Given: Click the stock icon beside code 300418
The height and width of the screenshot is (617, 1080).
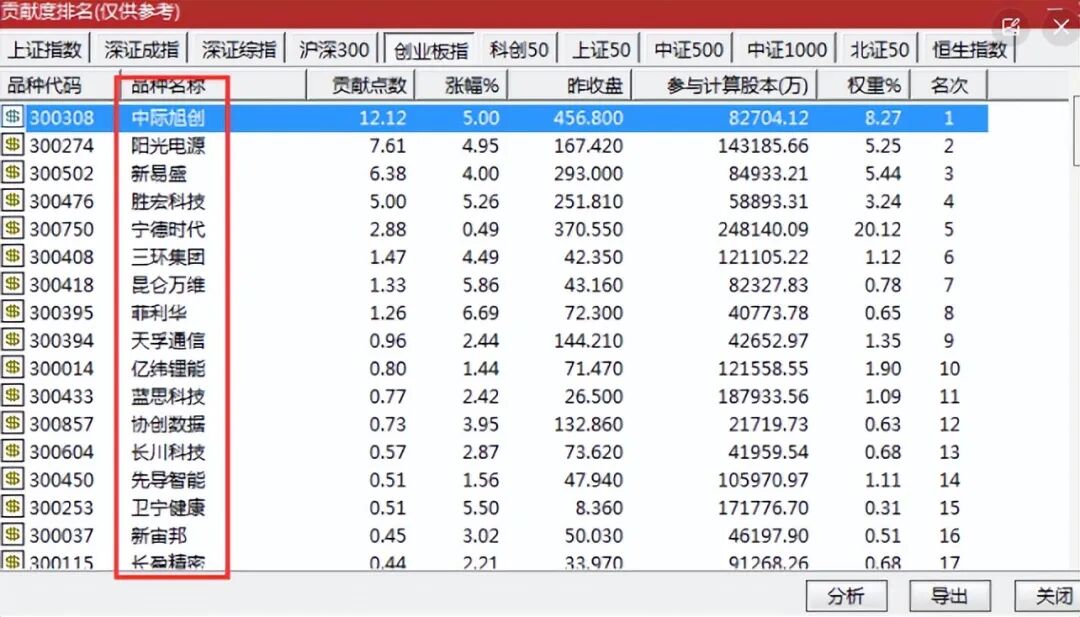Looking at the screenshot, I should (x=12, y=284).
